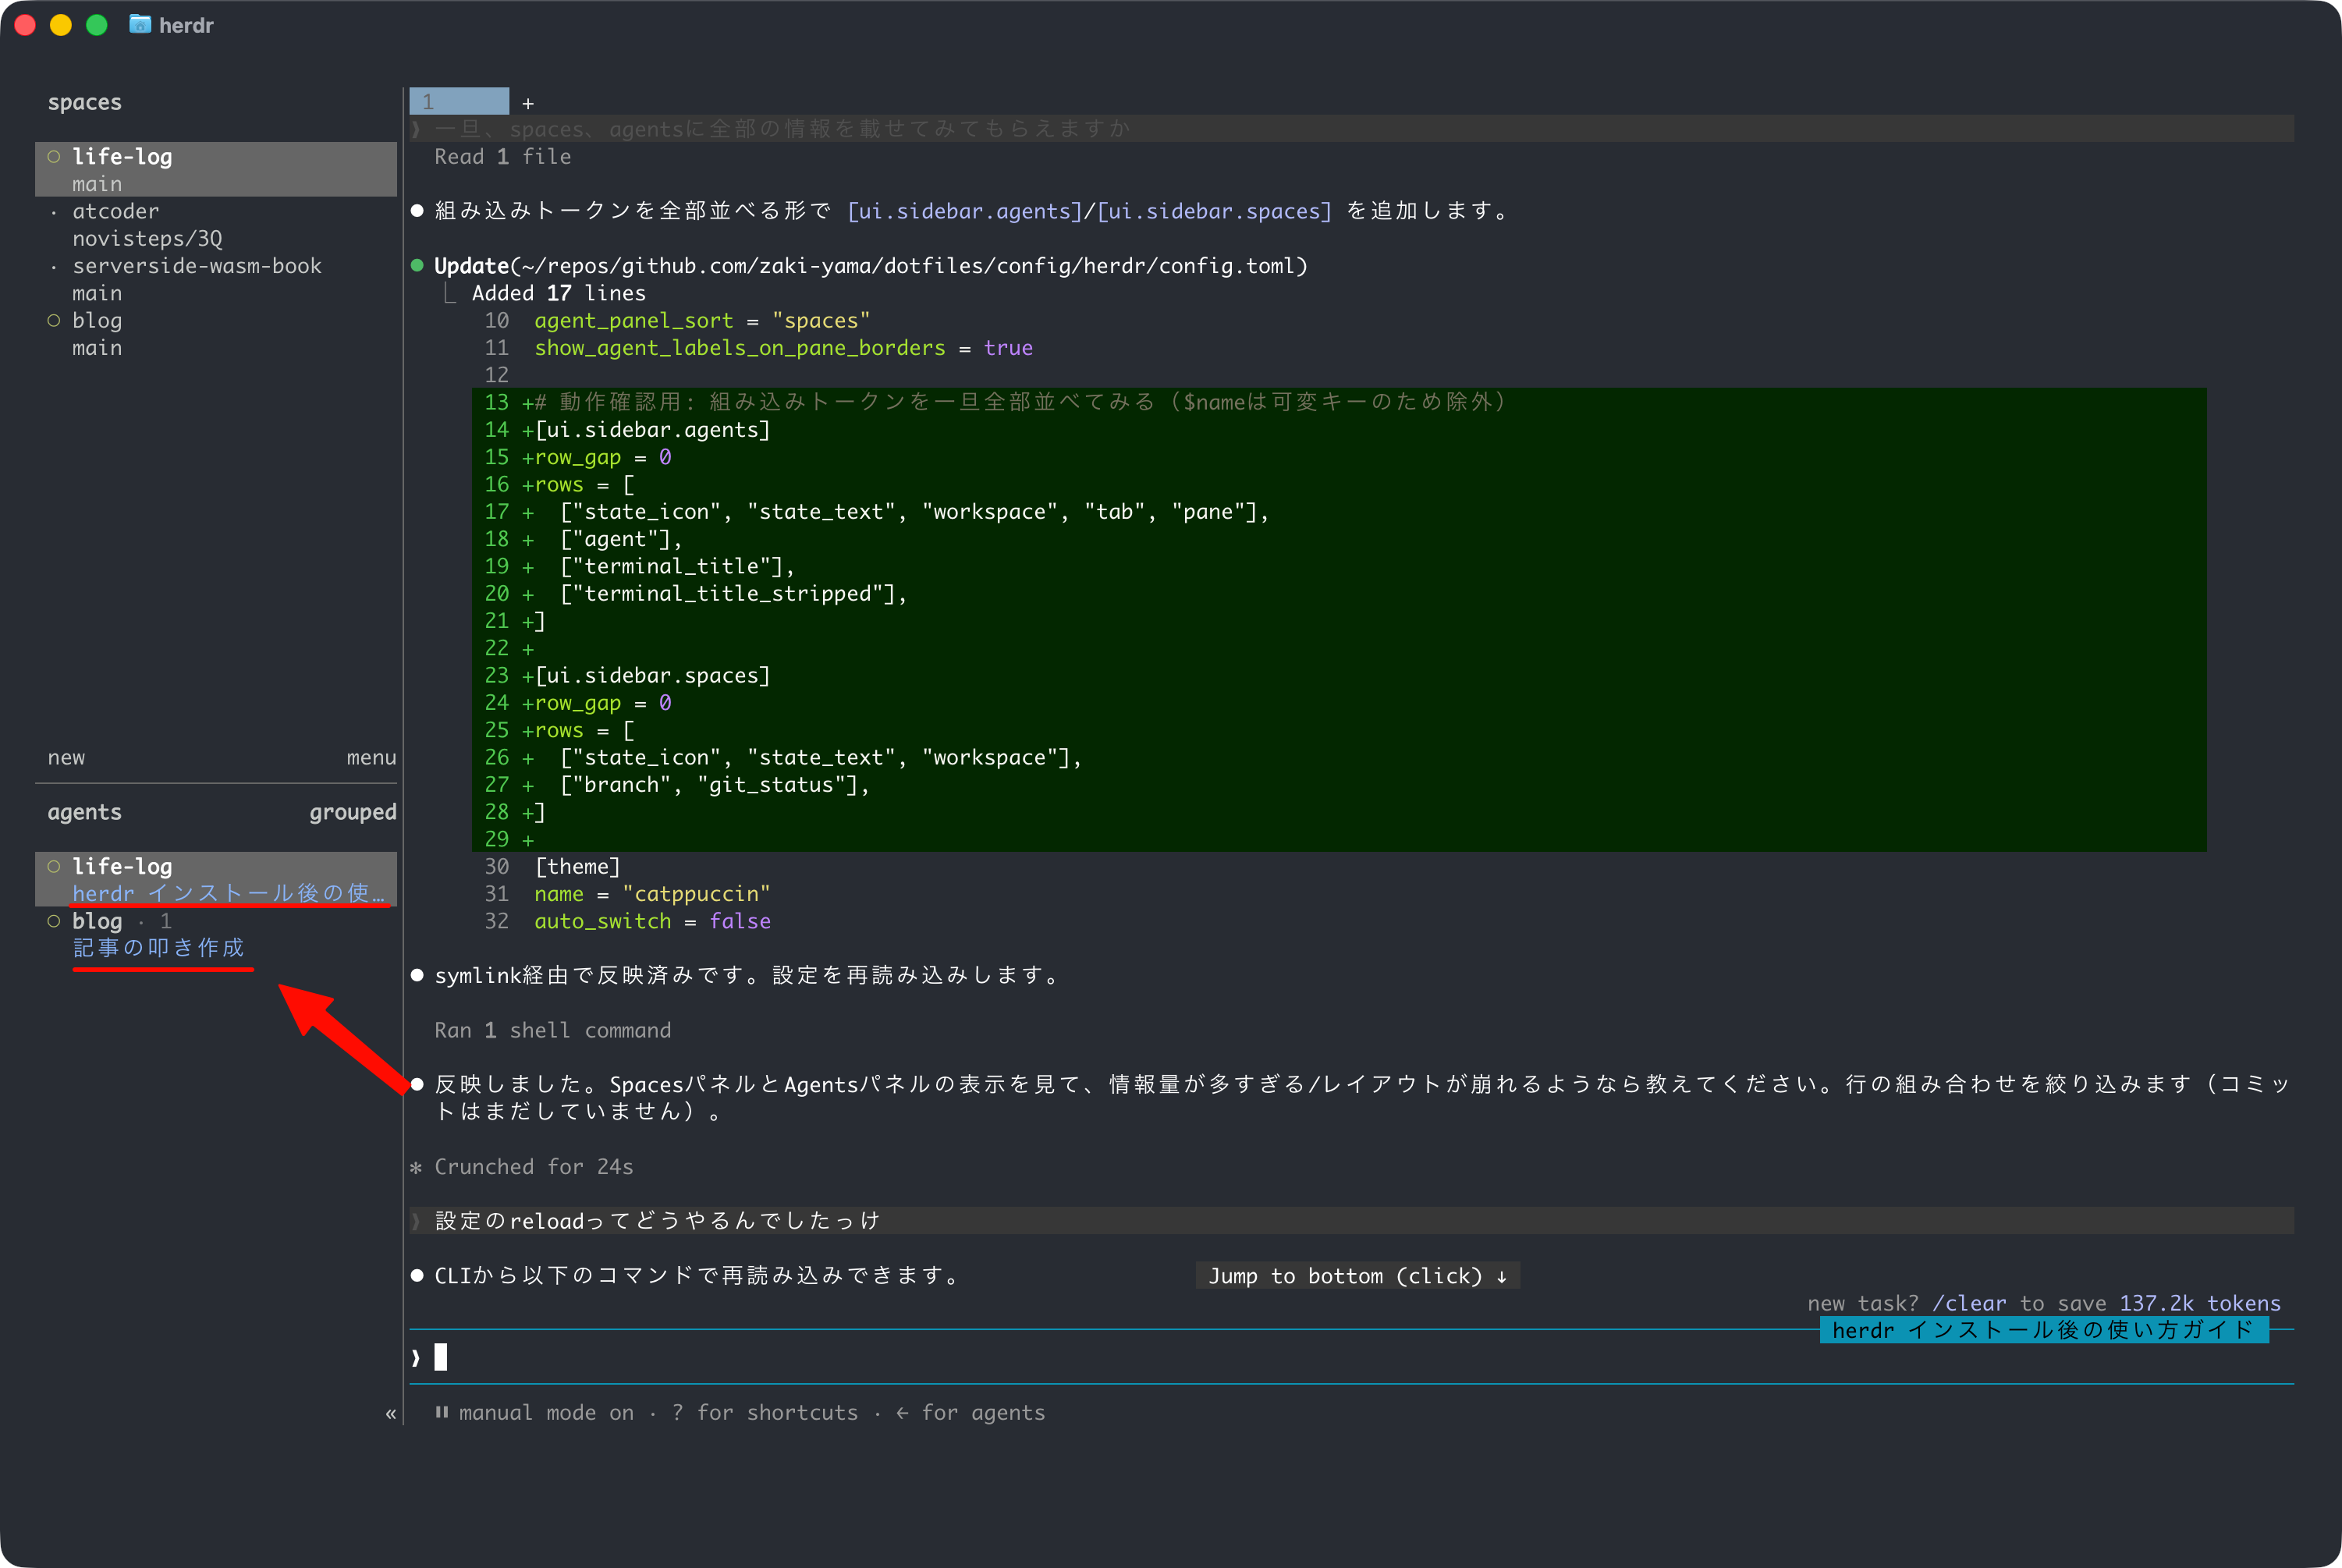Focus the prompt input field
Image resolution: width=2342 pixels, height=1568 pixels.
(1351, 1357)
